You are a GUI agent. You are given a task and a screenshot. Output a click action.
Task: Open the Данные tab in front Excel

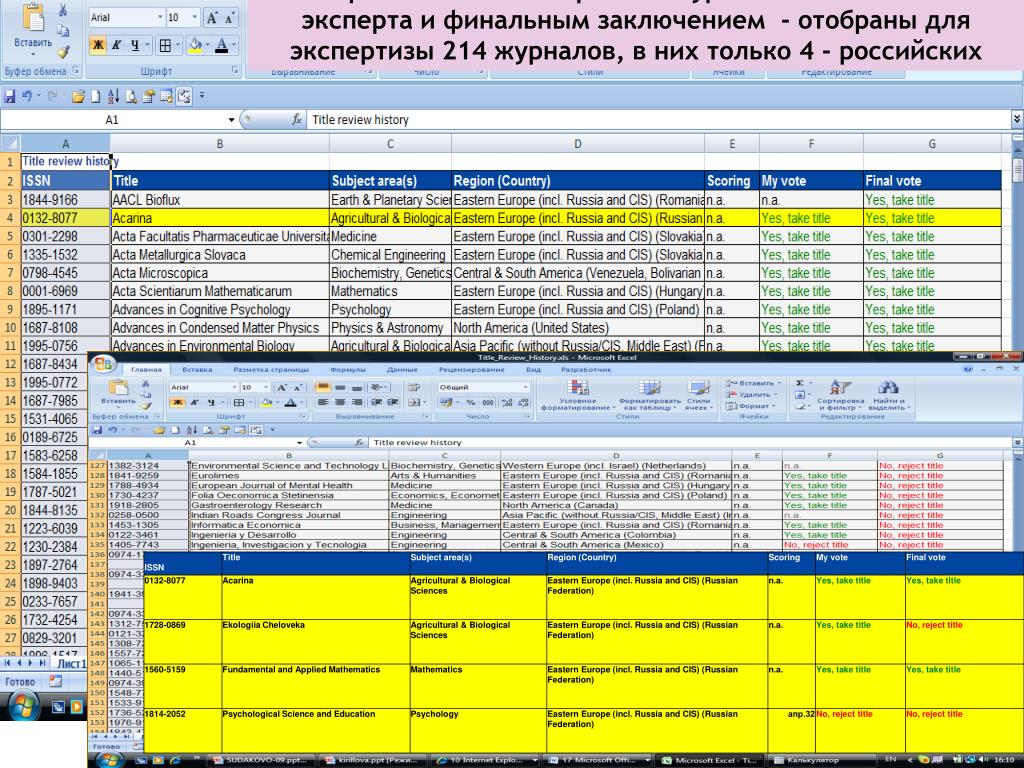pyautogui.click(x=402, y=370)
